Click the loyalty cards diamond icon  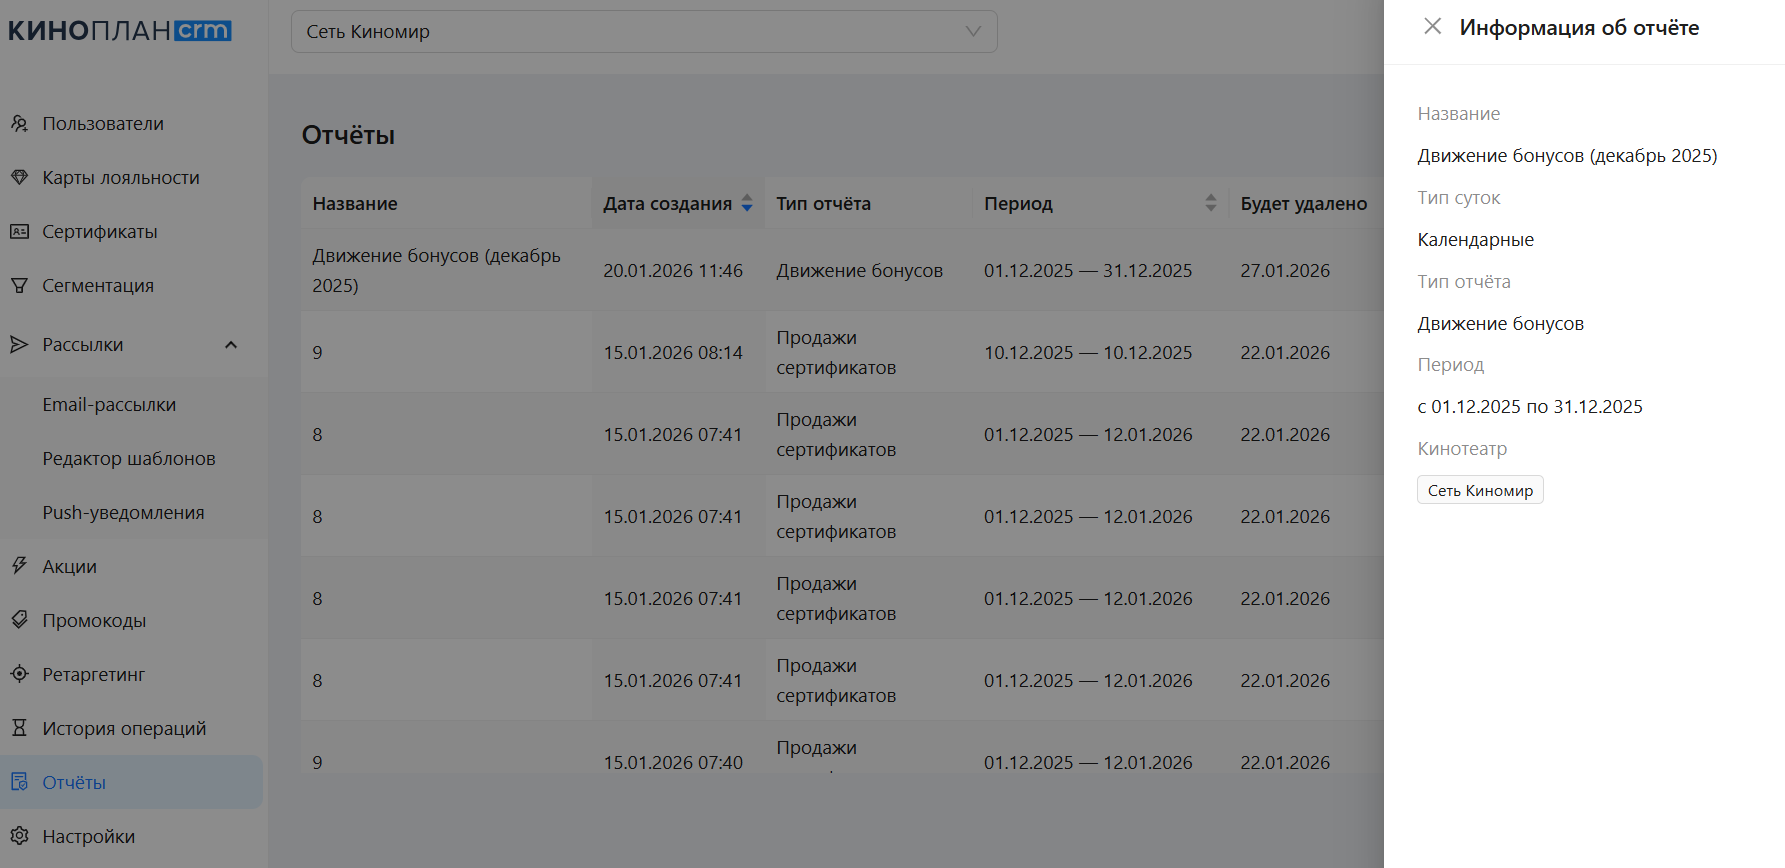(x=19, y=178)
